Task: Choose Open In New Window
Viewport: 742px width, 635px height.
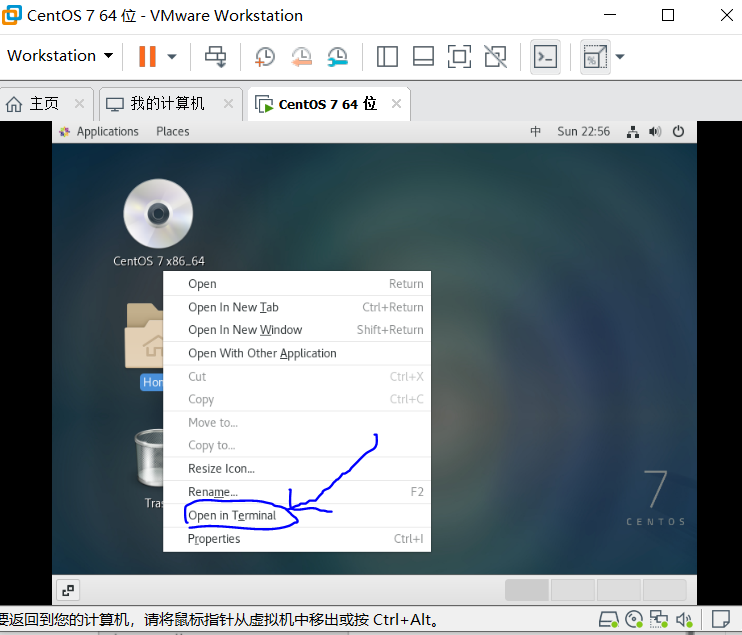Action: point(297,330)
